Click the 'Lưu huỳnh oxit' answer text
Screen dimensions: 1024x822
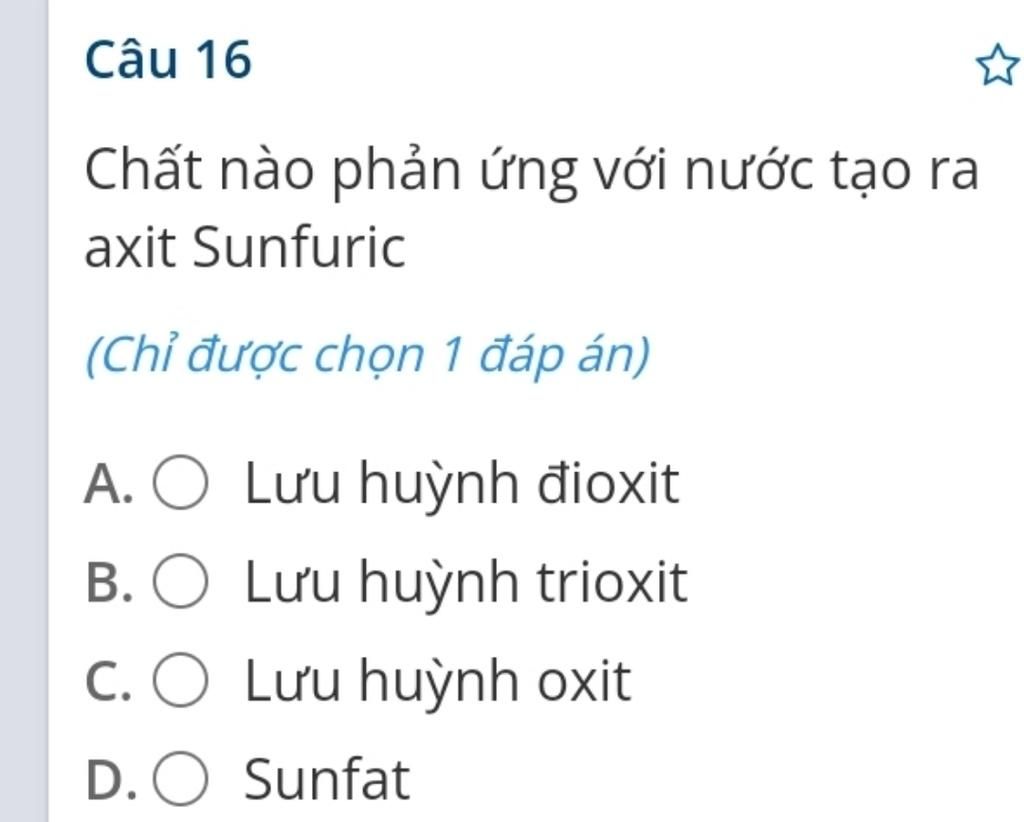click(438, 681)
